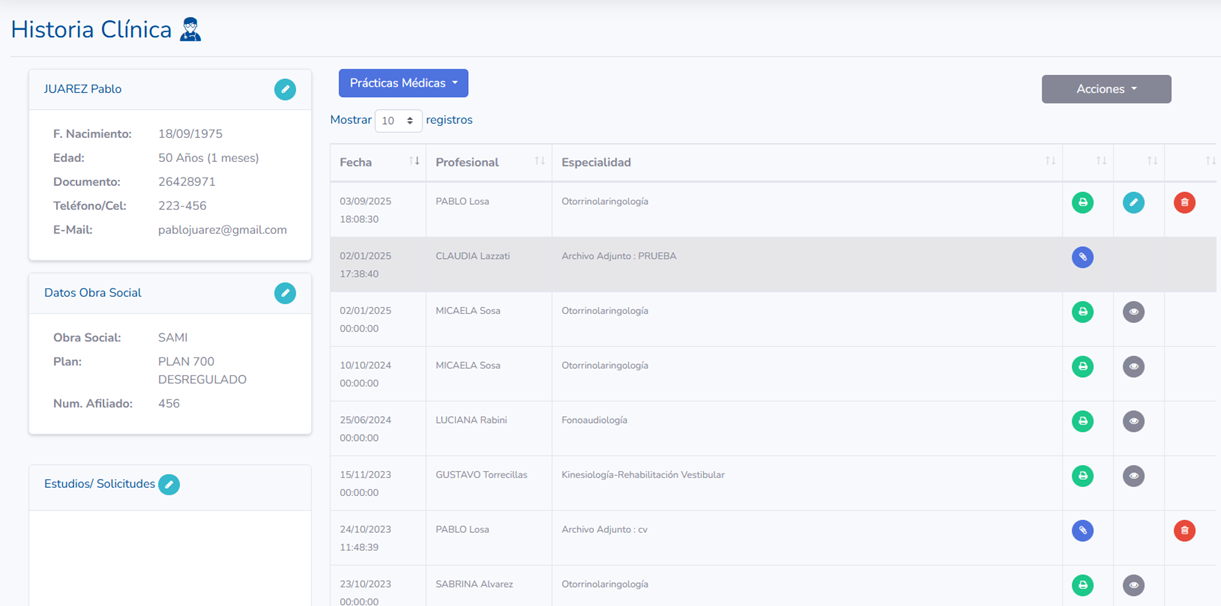The image size is (1221, 606).
Task: Open the Estudios/Solicitudes edit pencil icon
Action: [x=169, y=485]
